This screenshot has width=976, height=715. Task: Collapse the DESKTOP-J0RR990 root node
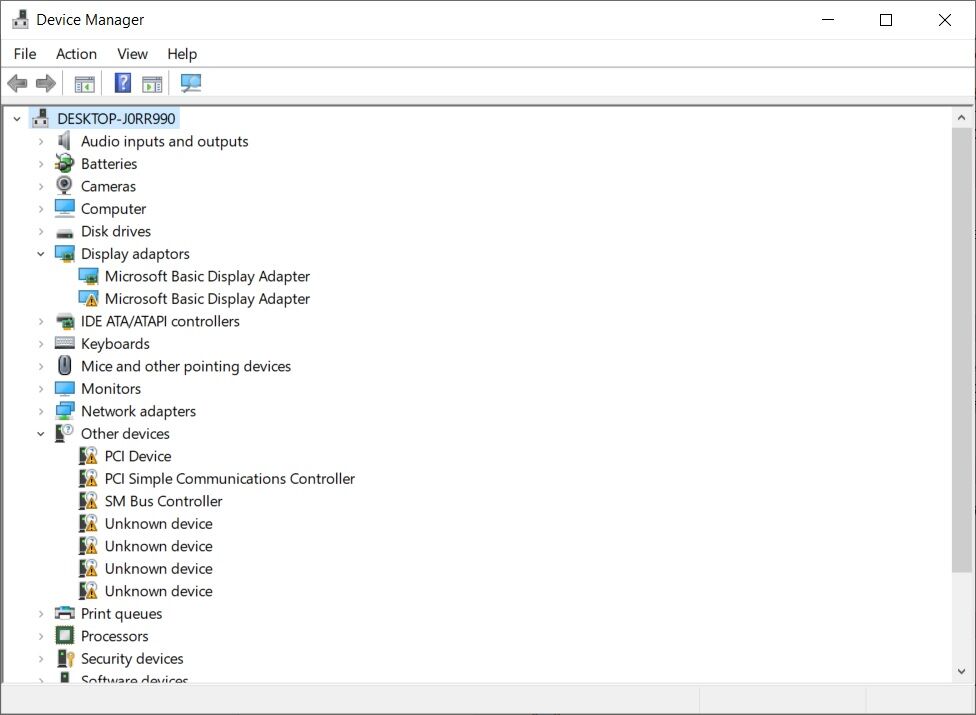[17, 118]
